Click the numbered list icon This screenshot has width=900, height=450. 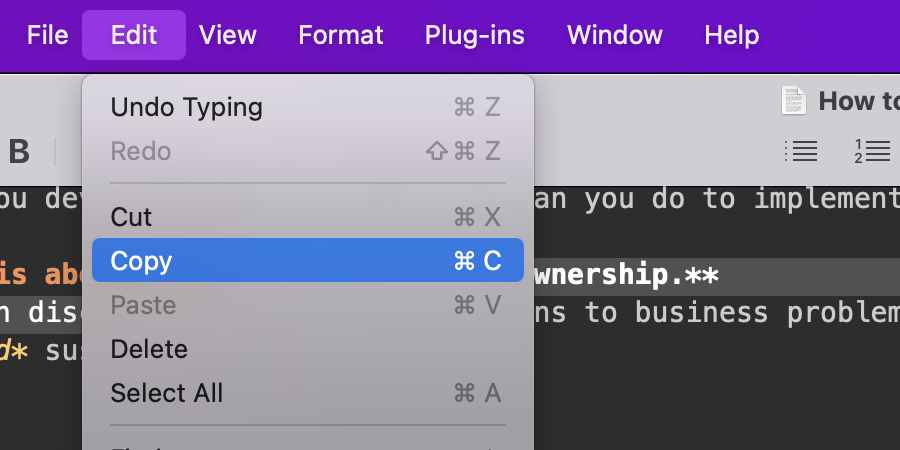point(872,151)
